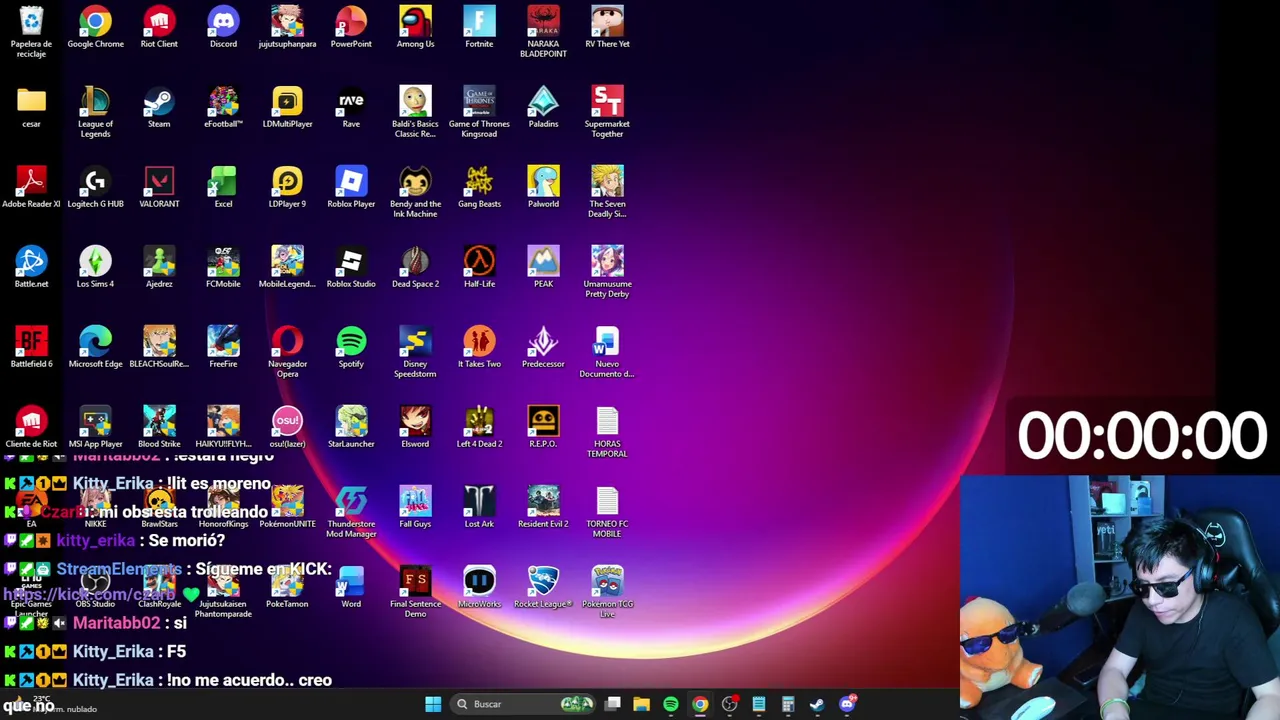Open Bendy and the Ink Machine
Viewport: 1280px width, 720px height.
(415, 192)
